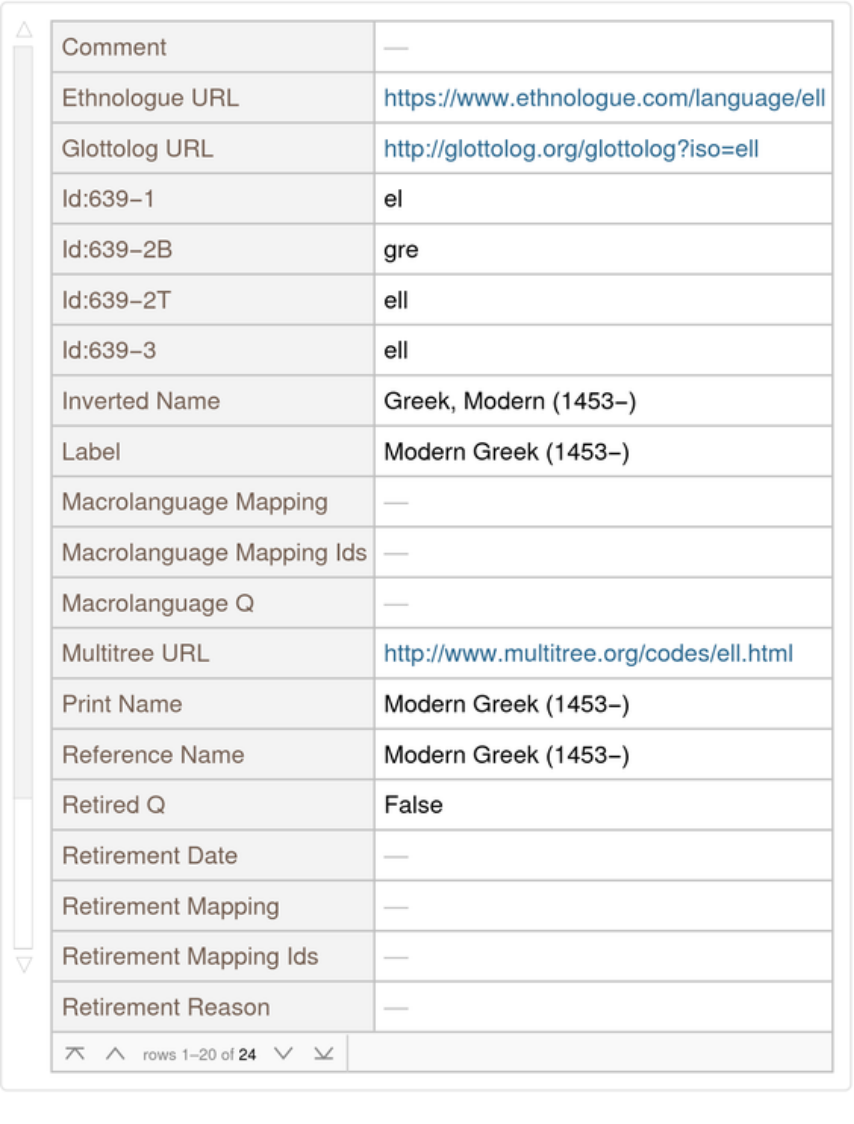Click scroll down triangle on left scrollbar

coord(23,965)
